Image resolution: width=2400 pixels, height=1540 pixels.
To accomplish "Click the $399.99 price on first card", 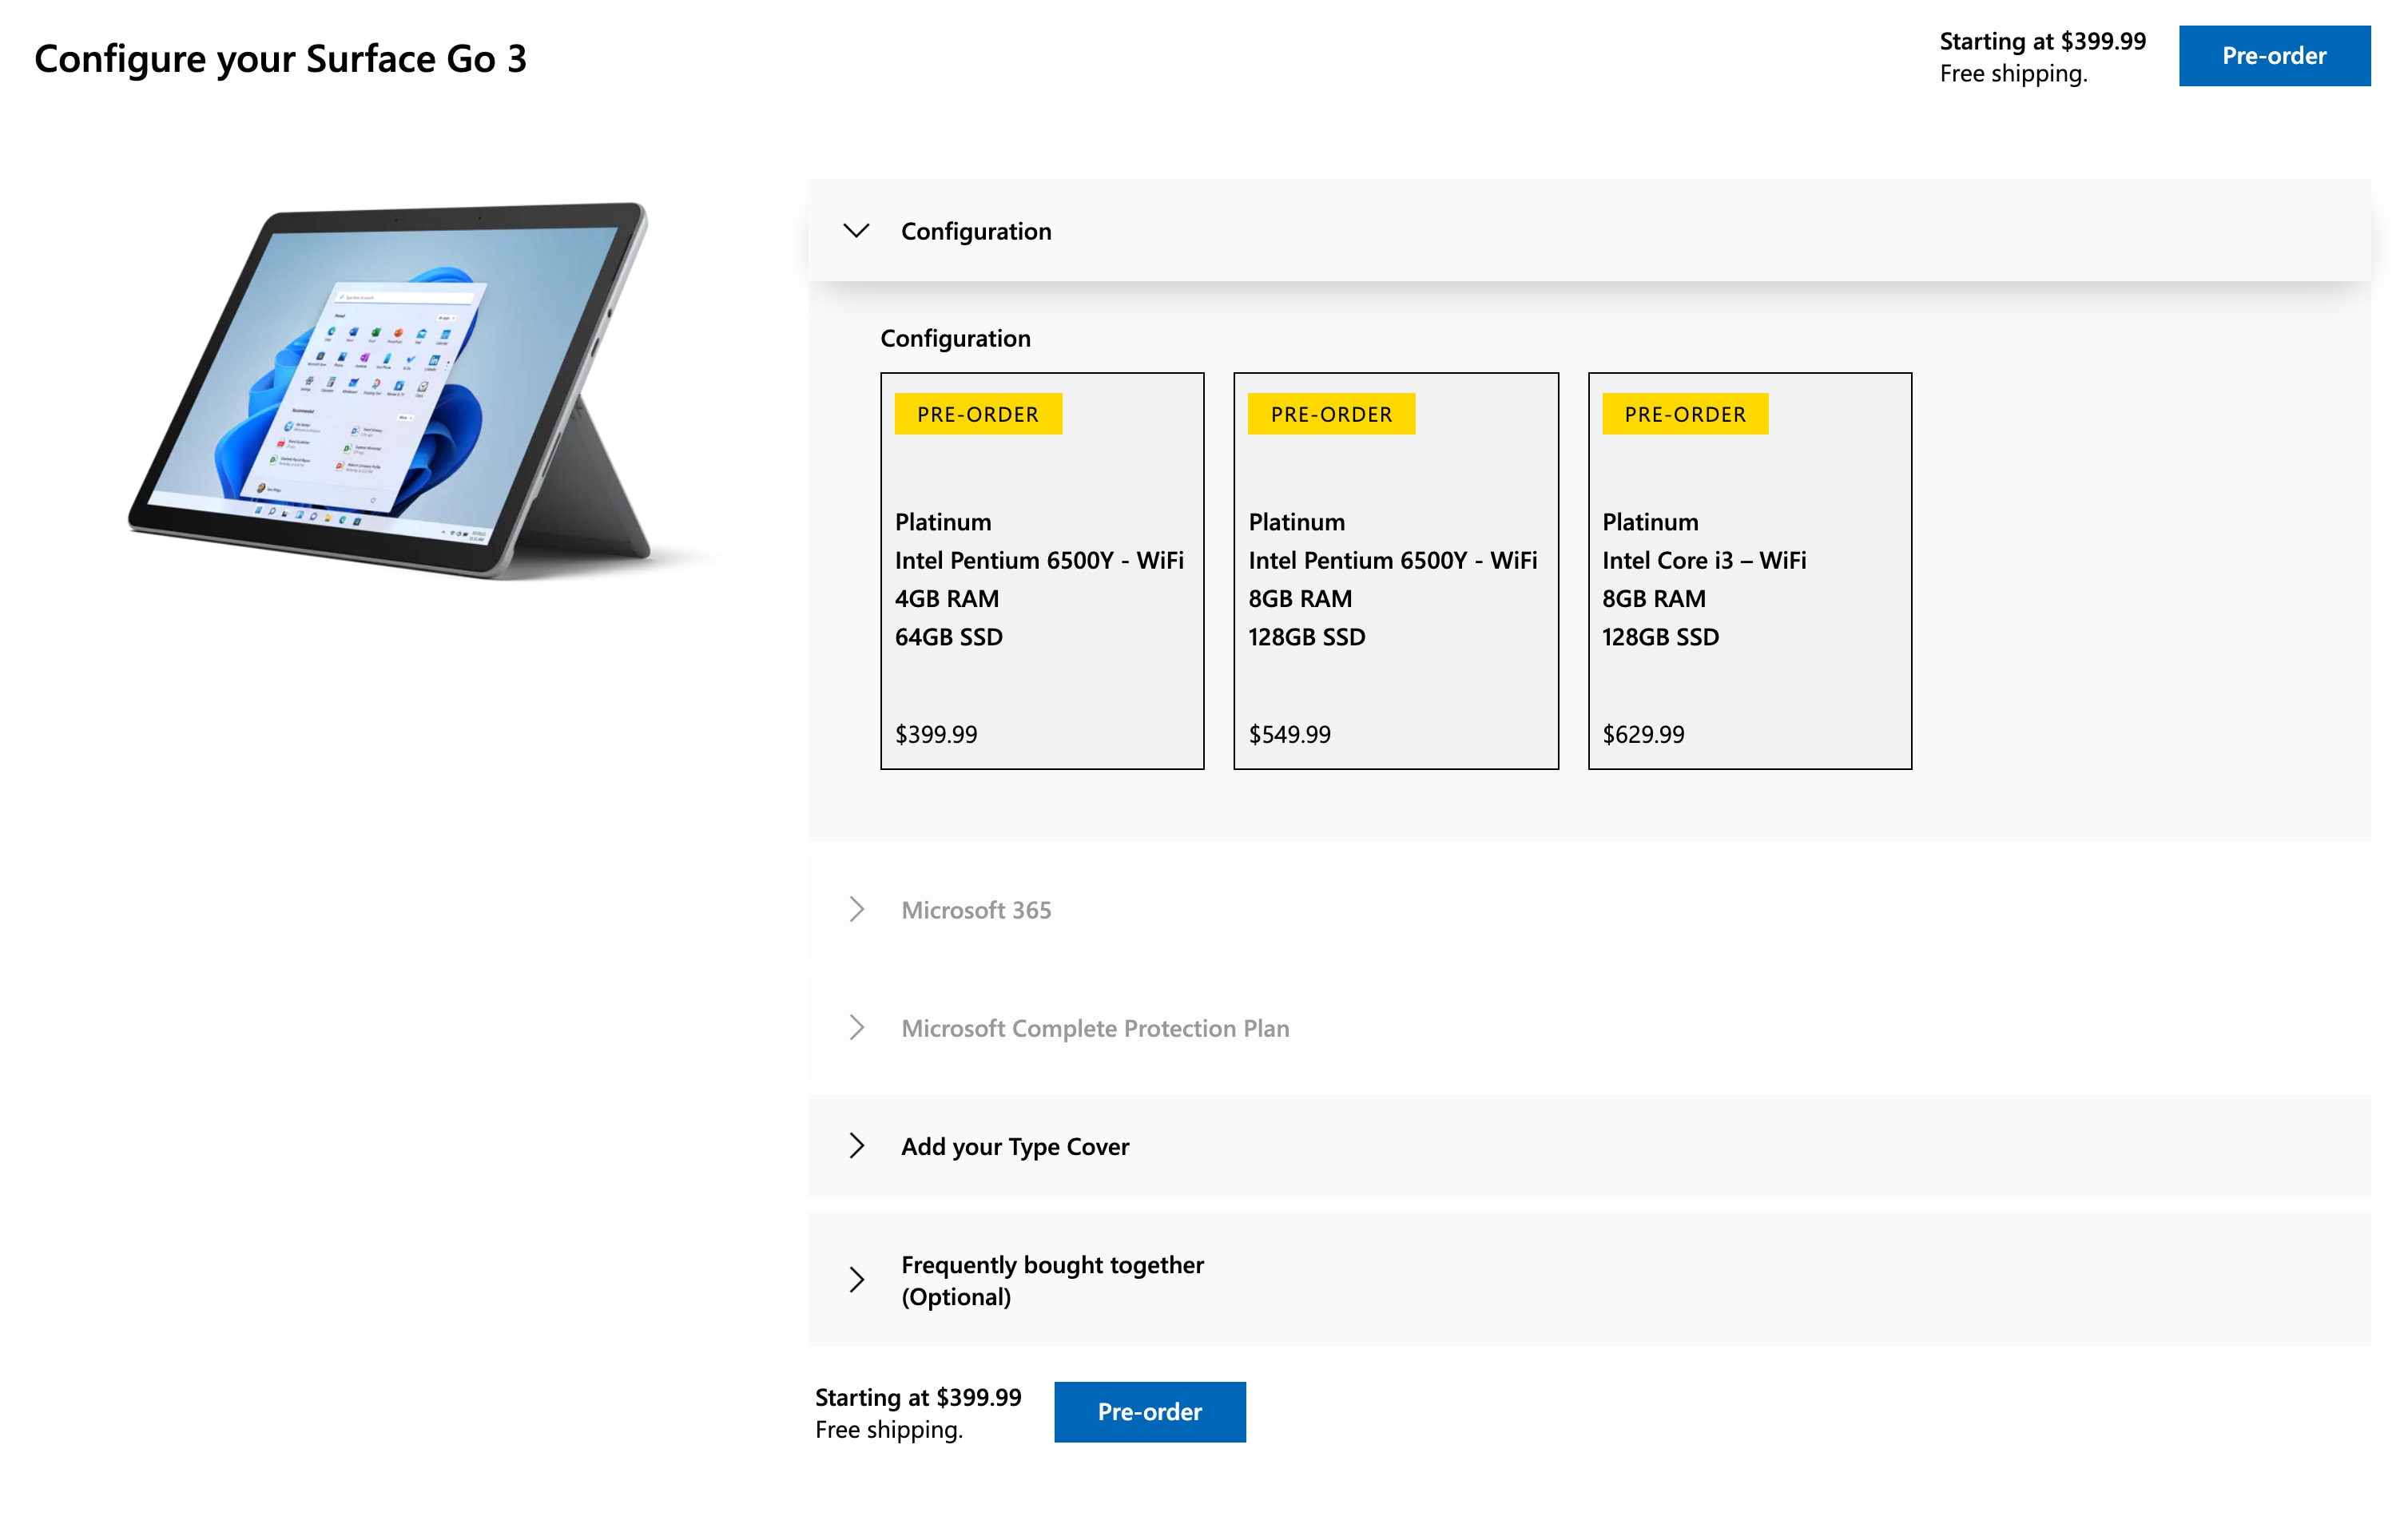I will [x=936, y=734].
